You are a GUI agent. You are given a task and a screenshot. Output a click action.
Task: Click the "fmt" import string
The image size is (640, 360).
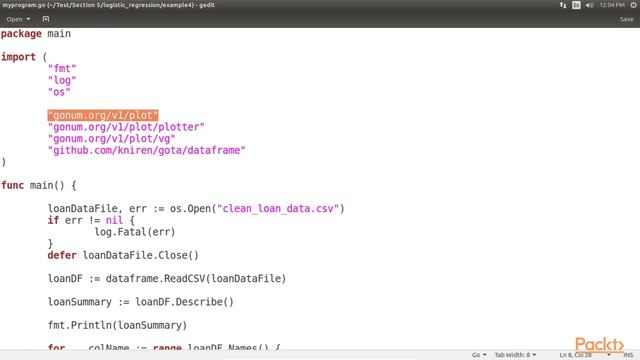coord(62,69)
